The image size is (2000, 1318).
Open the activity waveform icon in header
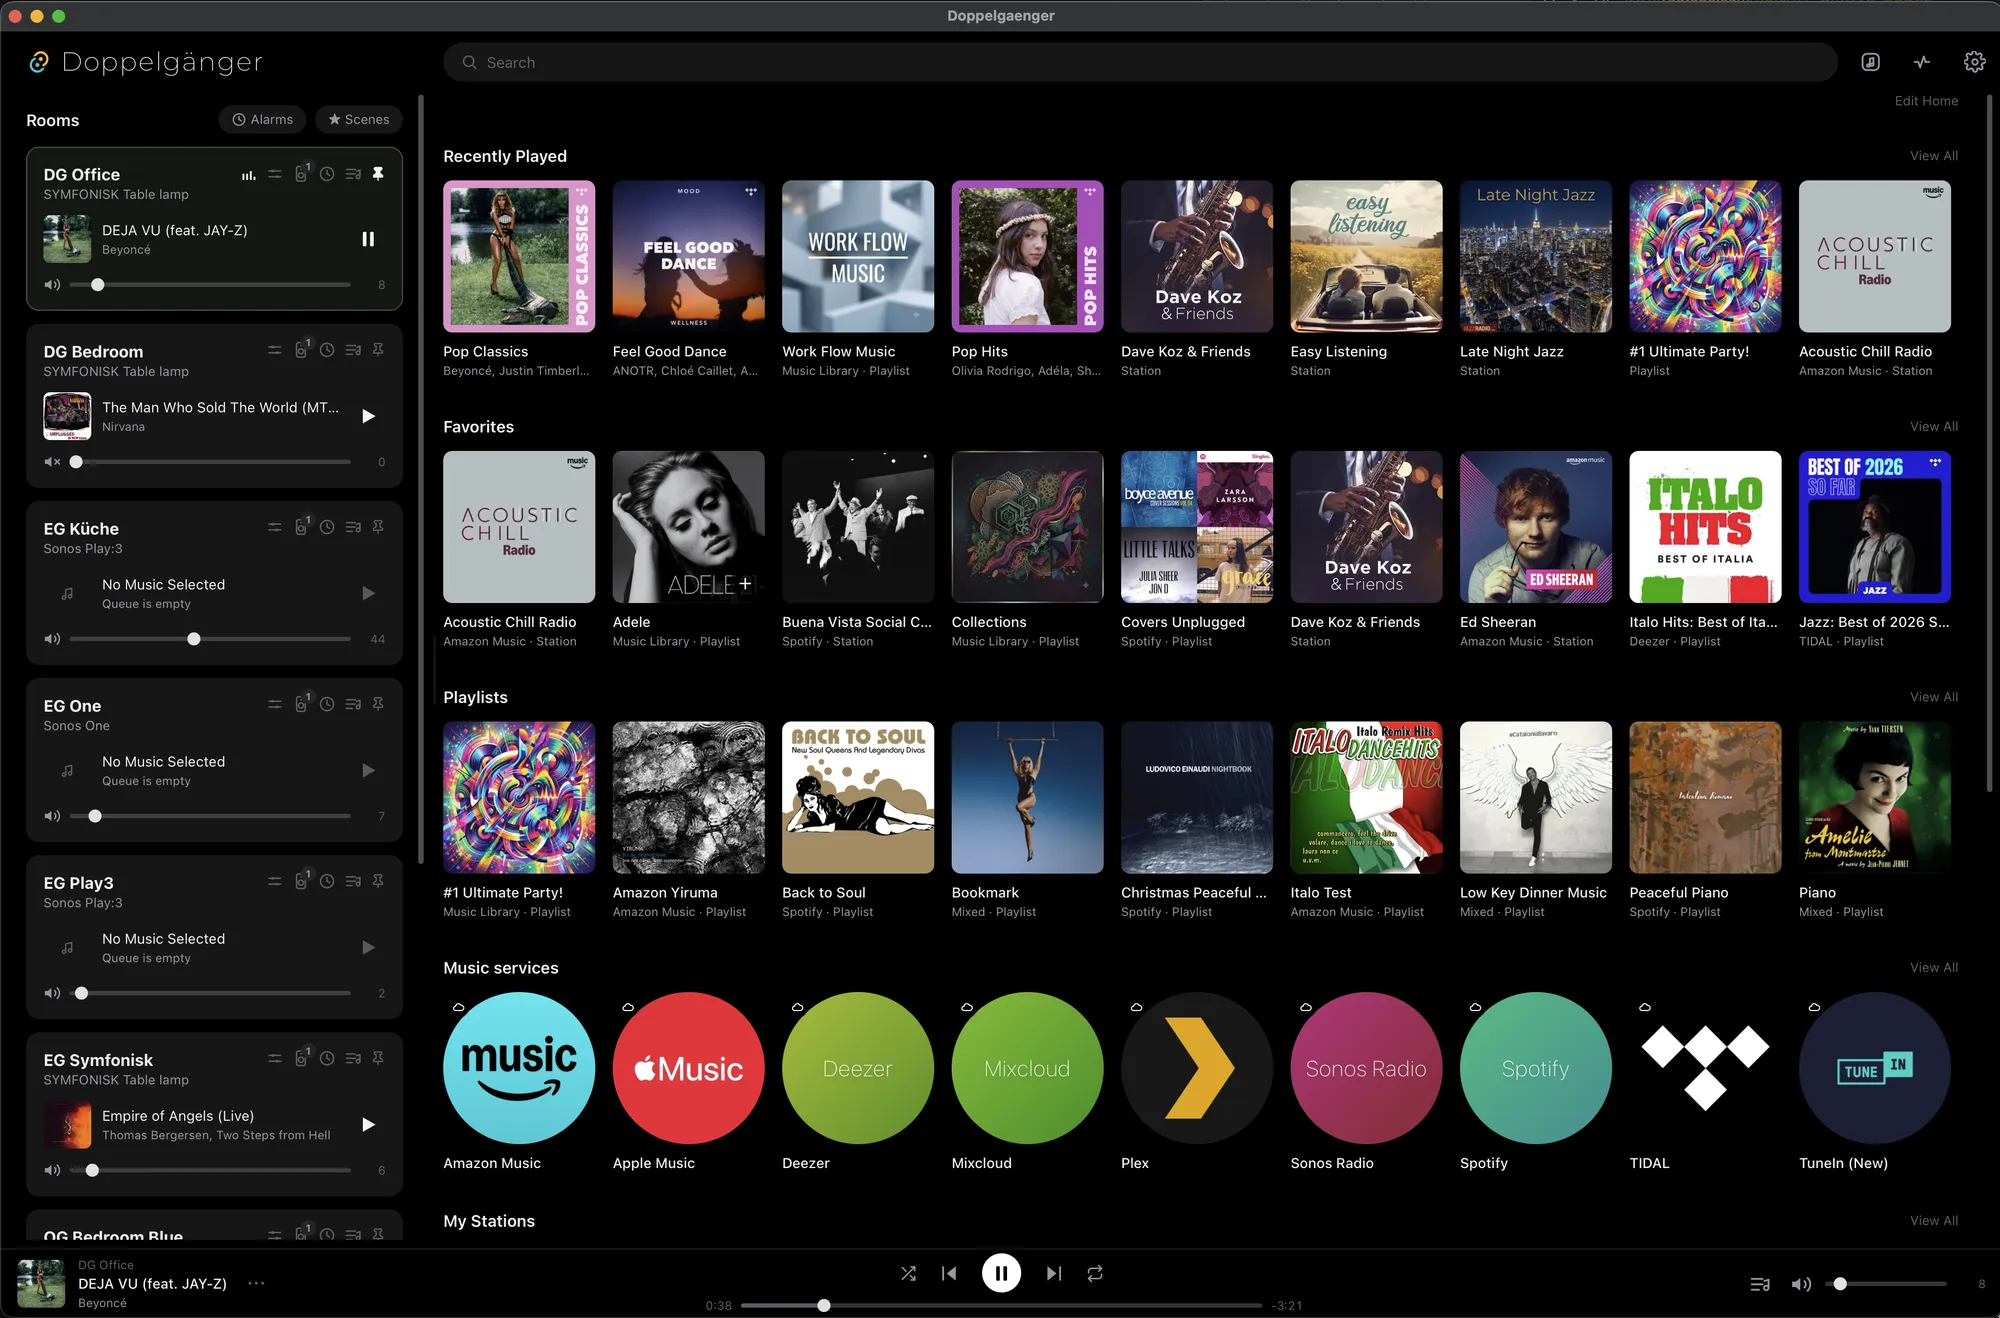[x=1922, y=62]
